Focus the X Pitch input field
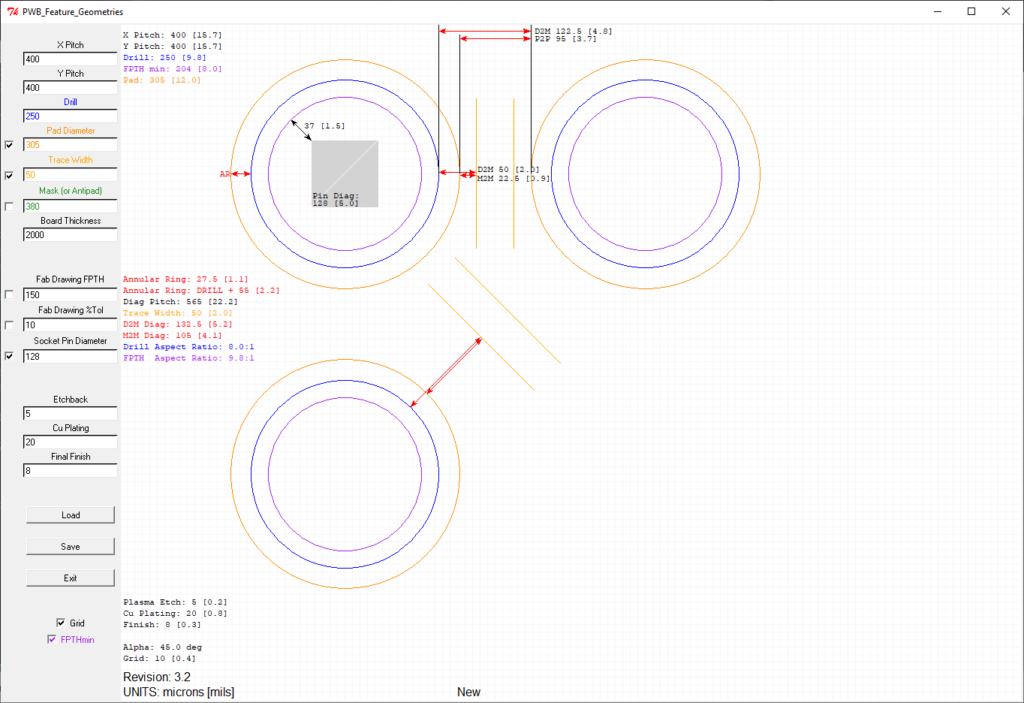1024x703 pixels. click(70, 59)
